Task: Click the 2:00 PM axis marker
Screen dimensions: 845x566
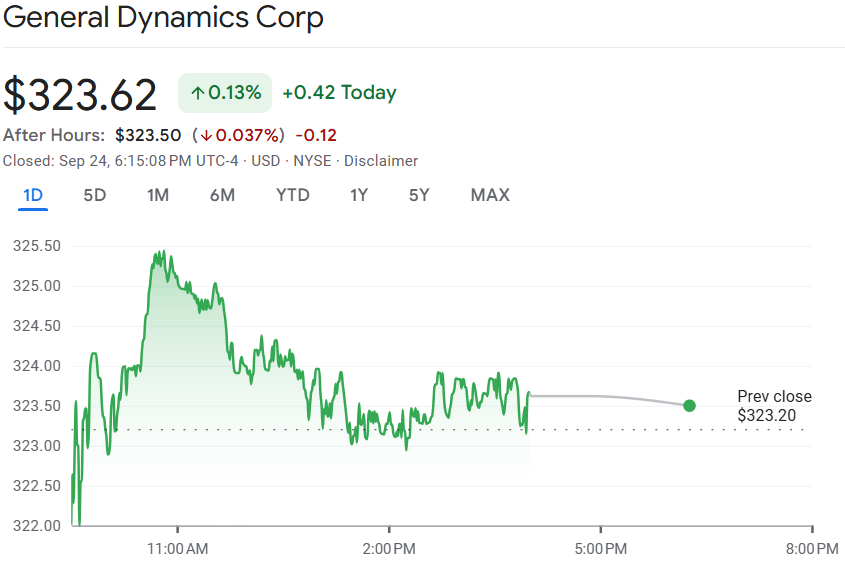Action: coord(389,548)
